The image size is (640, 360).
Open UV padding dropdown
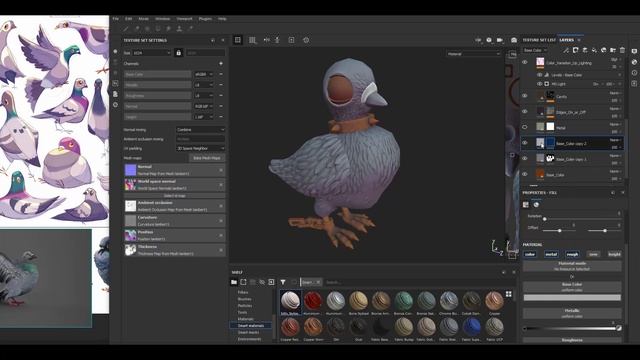click(x=200, y=148)
